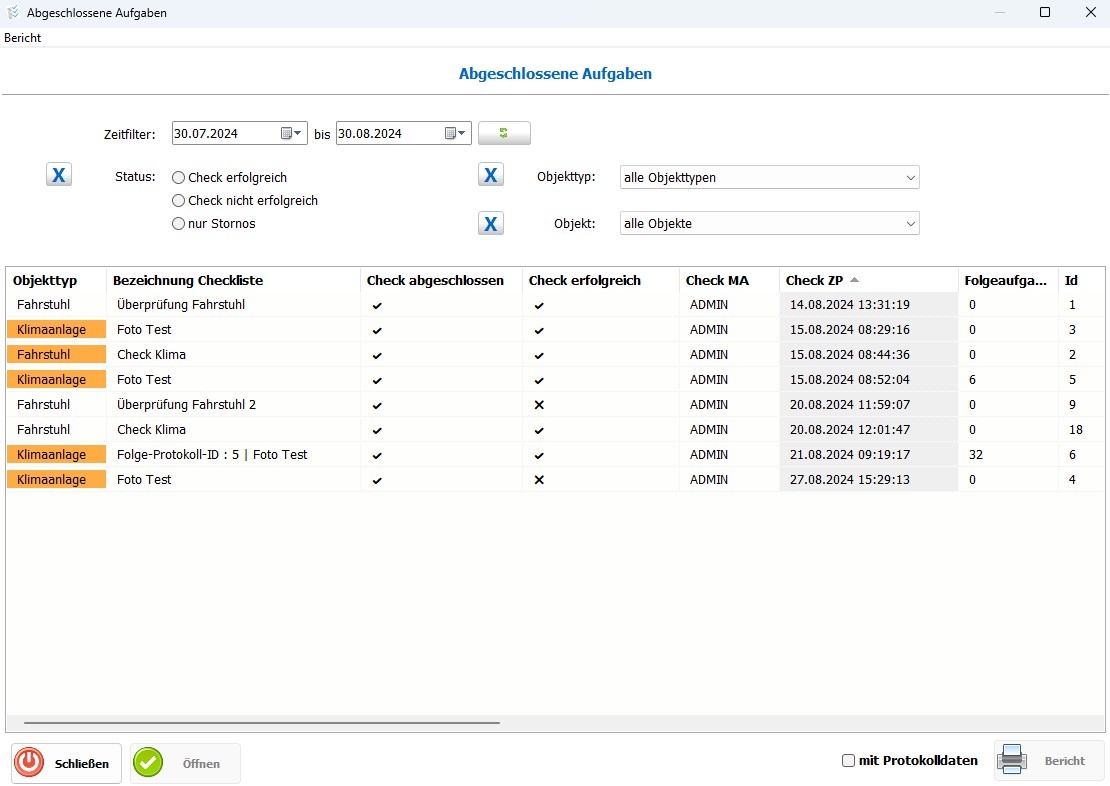Enable 'mit Protokolldaten' checkbox
Viewport: 1110px width, 786px height.
click(849, 761)
